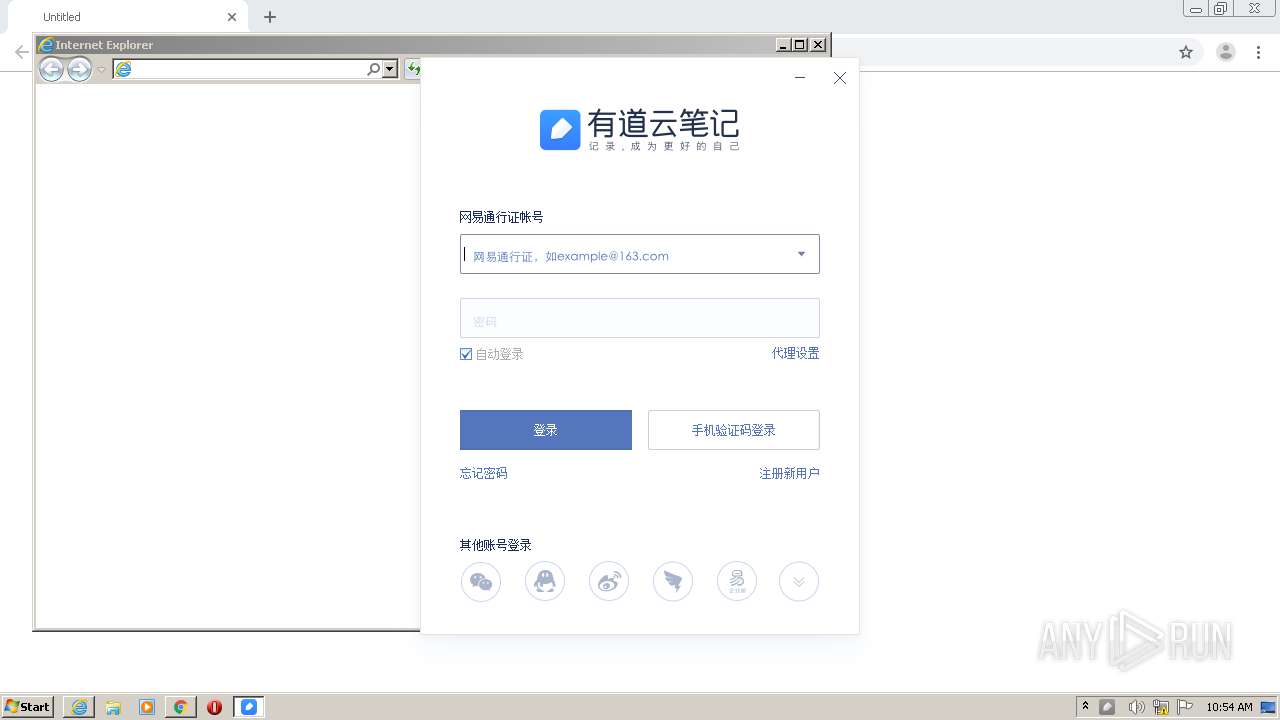Open the Chrome three-dot menu
Image resolution: width=1280 pixels, height=720 pixels.
click(x=1258, y=52)
